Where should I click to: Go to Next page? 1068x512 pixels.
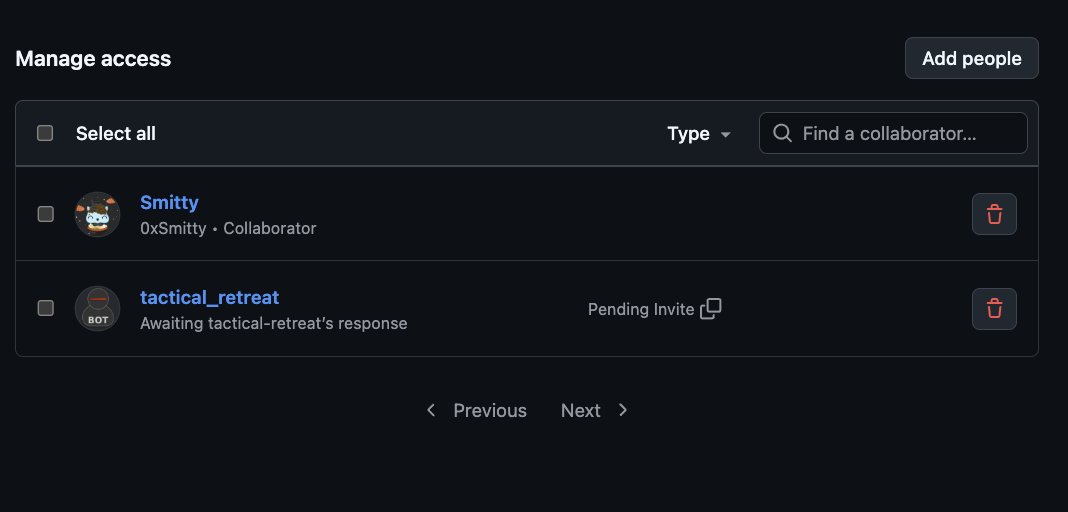pyautogui.click(x=594, y=410)
